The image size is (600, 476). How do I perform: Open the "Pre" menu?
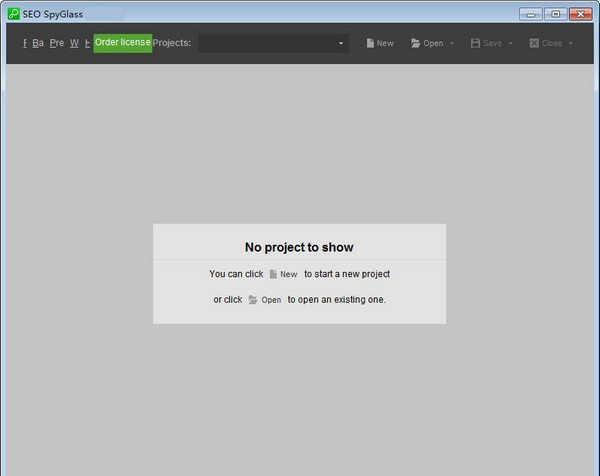pos(57,43)
